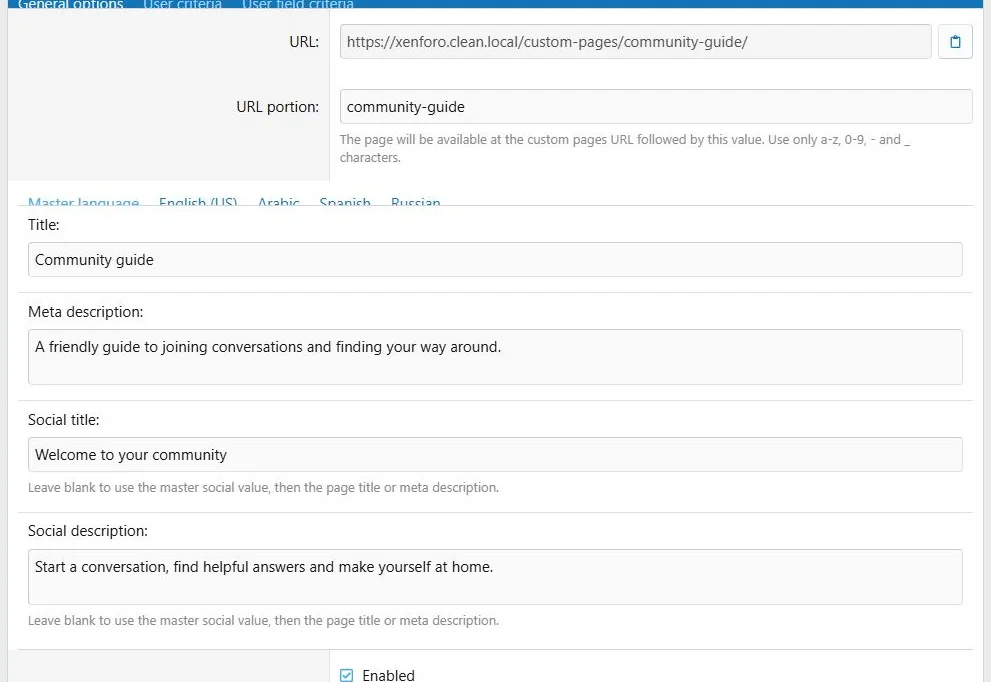Edit the URL portion field

[656, 106]
